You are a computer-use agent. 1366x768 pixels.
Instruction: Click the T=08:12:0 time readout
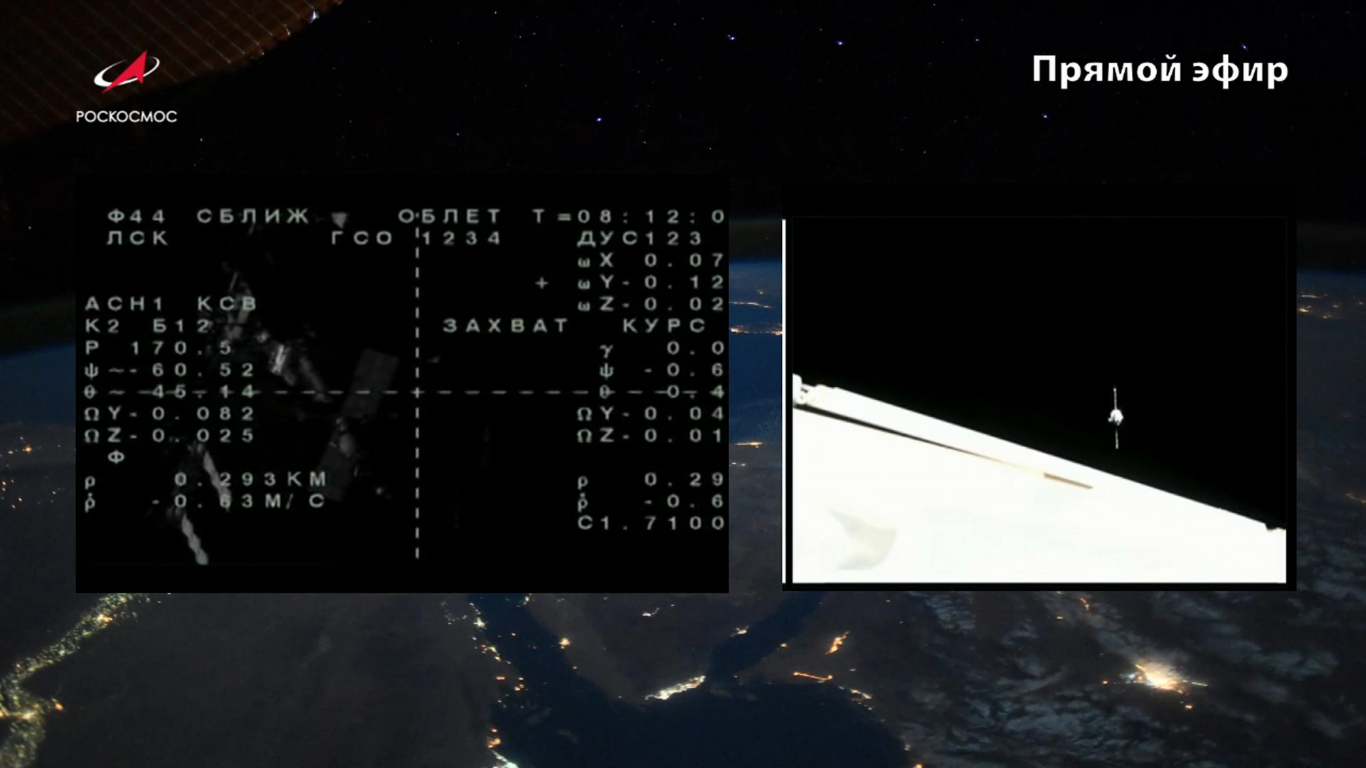[629, 216]
